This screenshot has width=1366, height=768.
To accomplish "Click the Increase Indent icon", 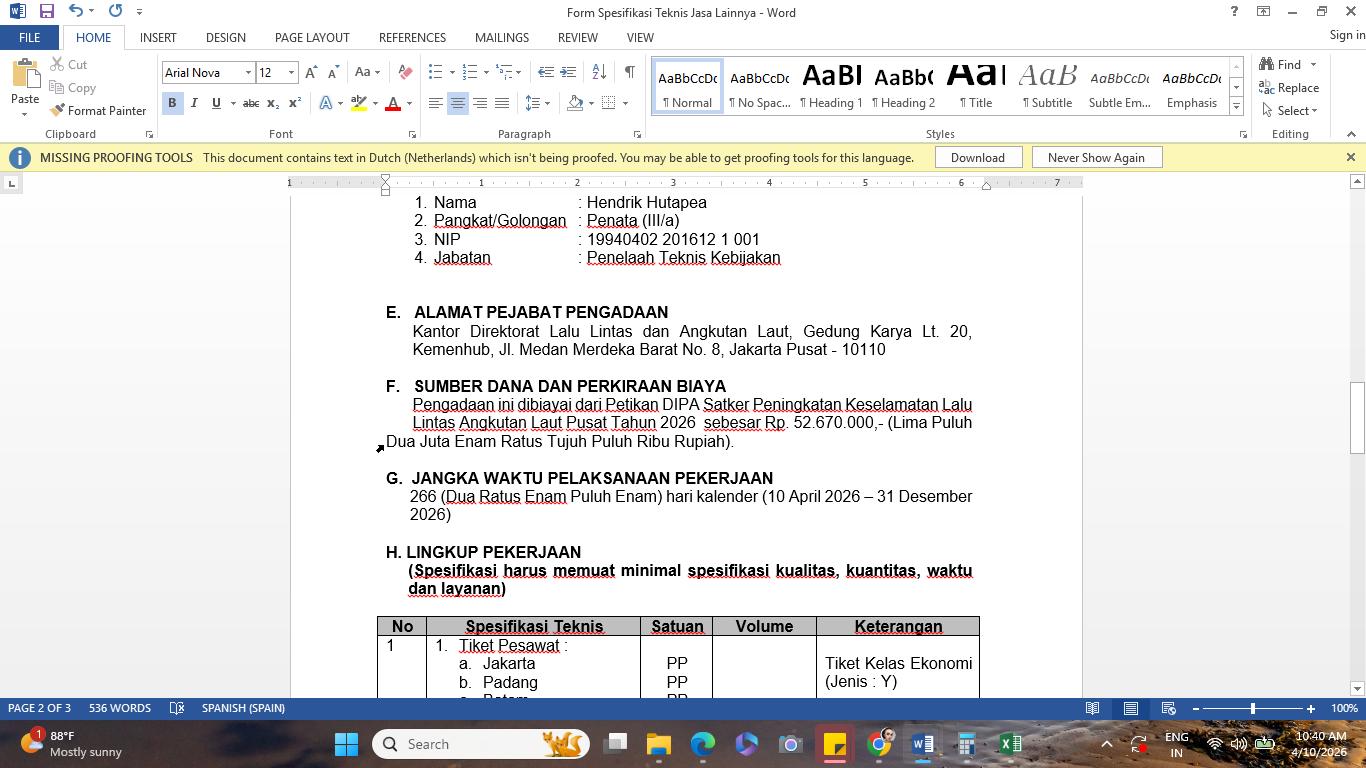I will [568, 72].
